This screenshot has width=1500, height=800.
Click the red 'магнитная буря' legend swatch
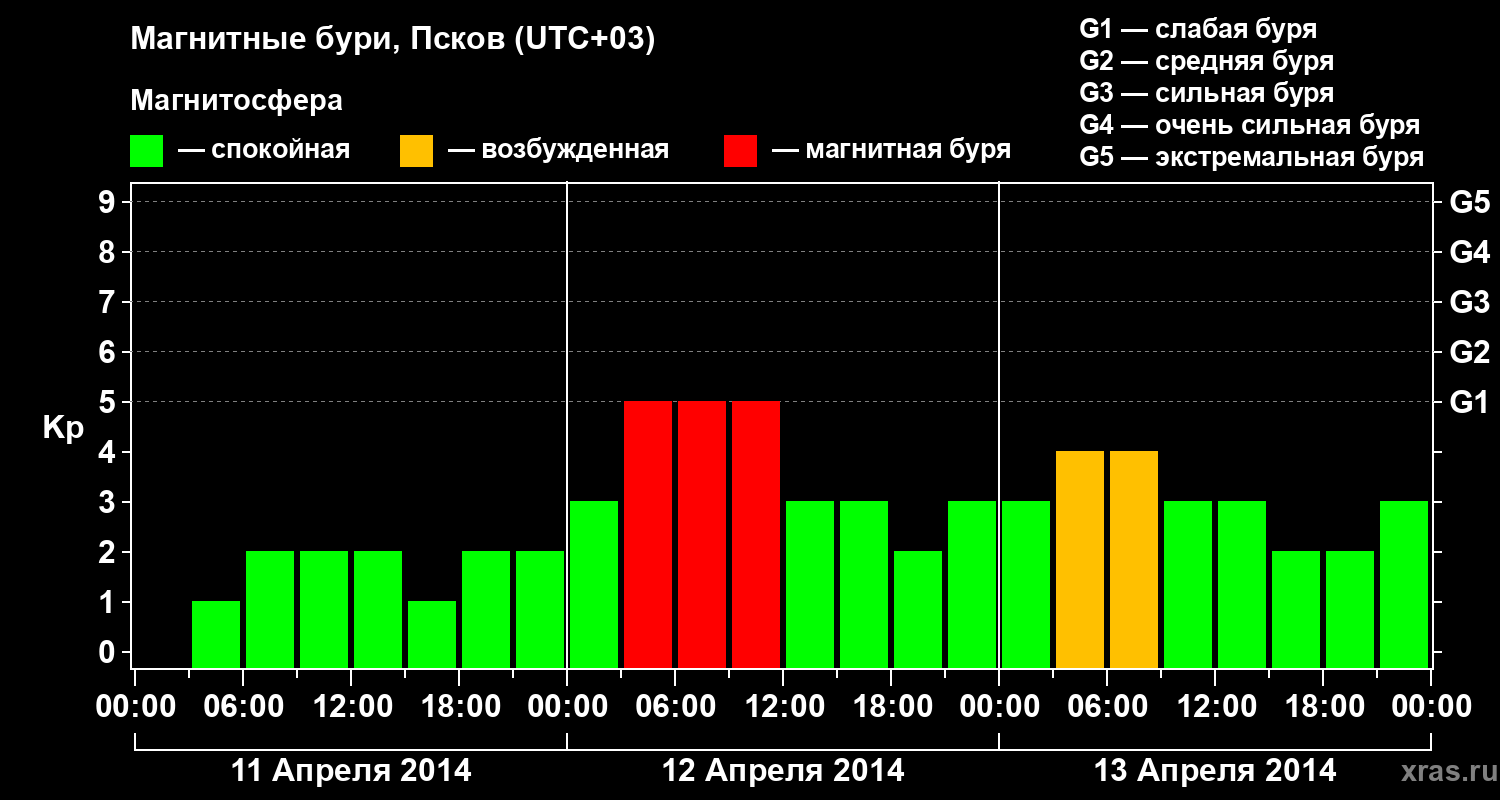click(x=740, y=151)
